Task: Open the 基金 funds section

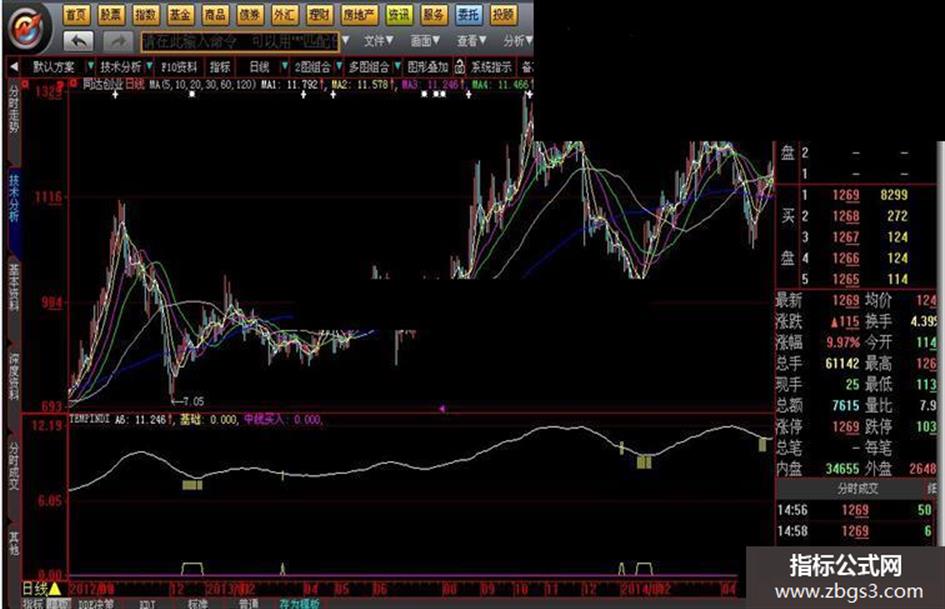Action: click(180, 14)
